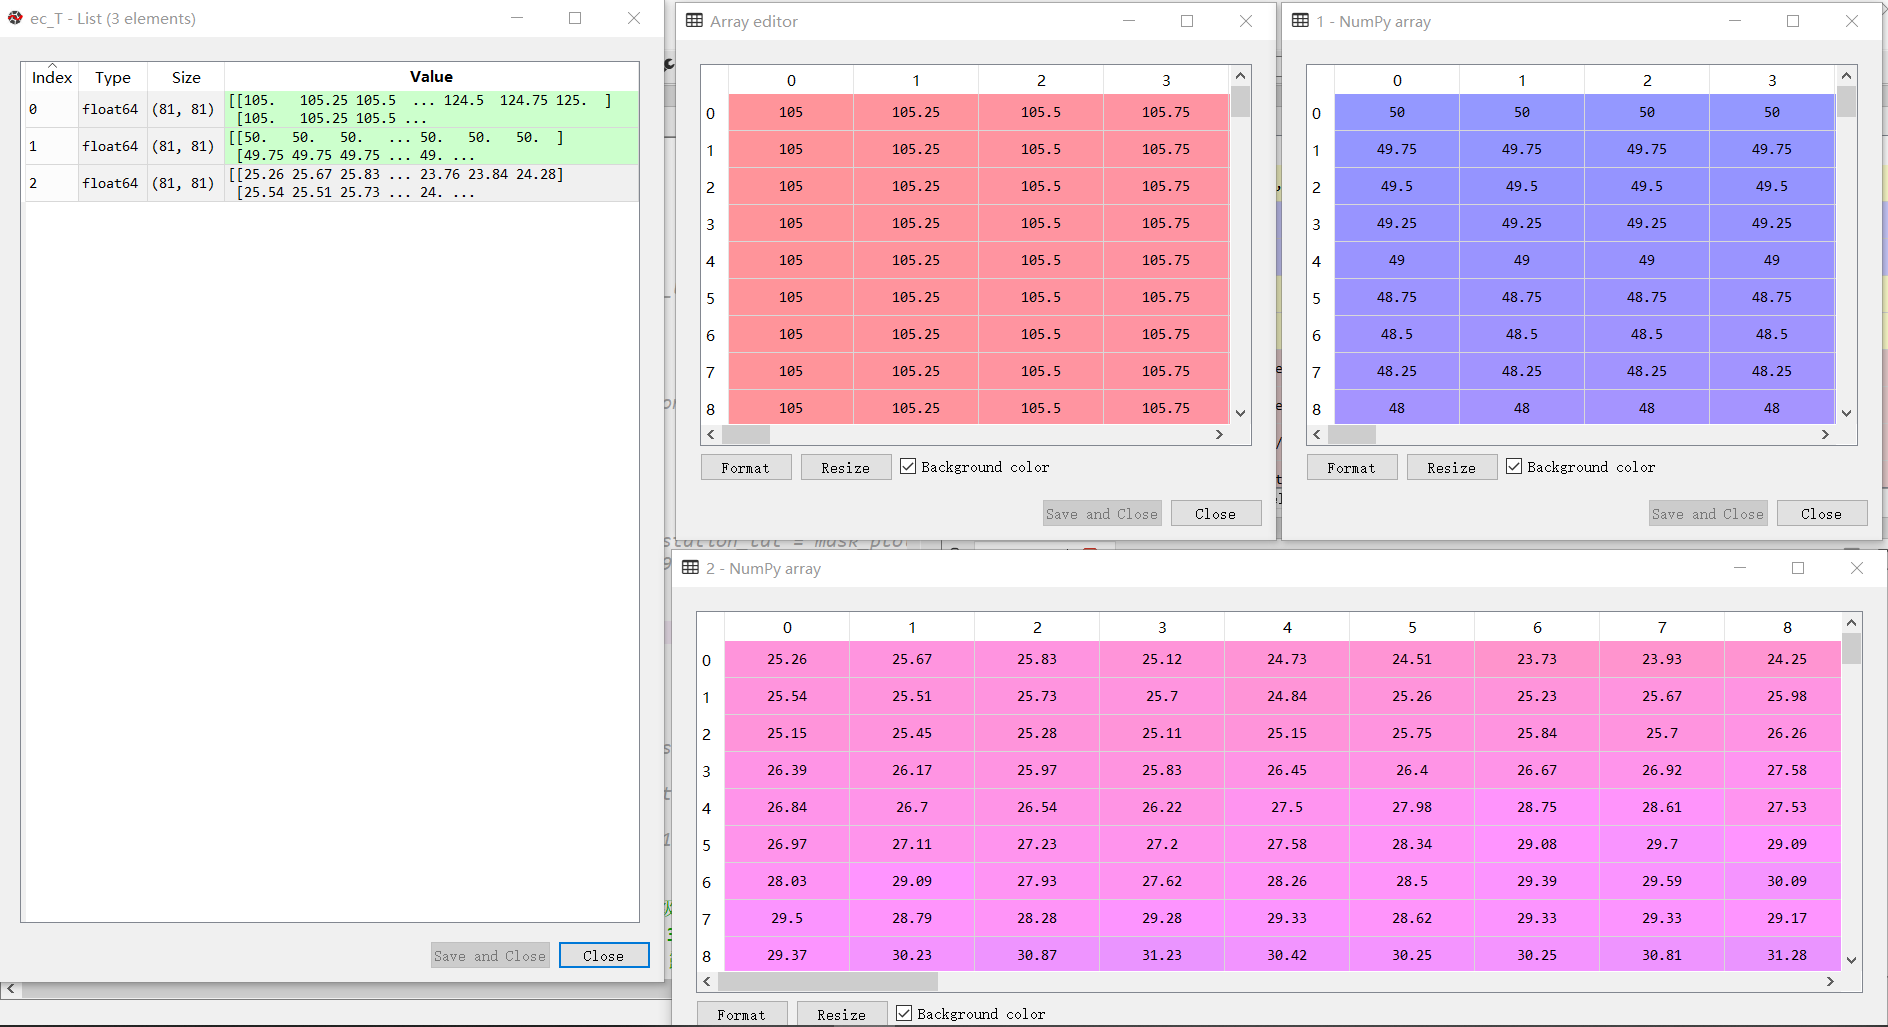Click the grid icon beside 2 - NumPy array title
Screen dimensions: 1888x1027
(691, 567)
